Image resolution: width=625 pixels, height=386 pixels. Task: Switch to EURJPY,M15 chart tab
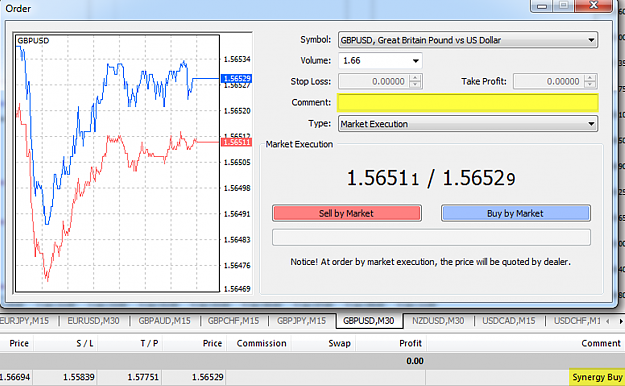(25, 321)
